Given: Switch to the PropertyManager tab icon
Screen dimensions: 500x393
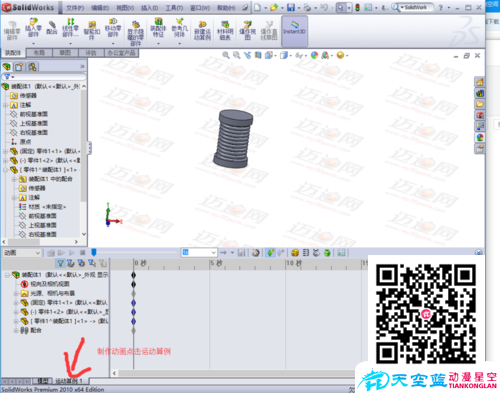Looking at the screenshot, I should 19,67.
